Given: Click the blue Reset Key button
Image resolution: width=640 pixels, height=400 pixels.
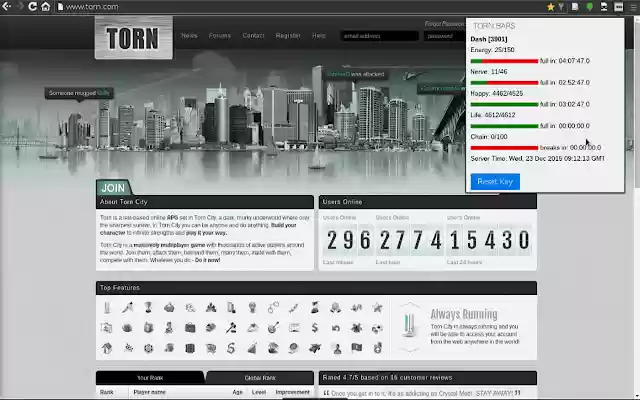Looking at the screenshot, I should point(495,182).
